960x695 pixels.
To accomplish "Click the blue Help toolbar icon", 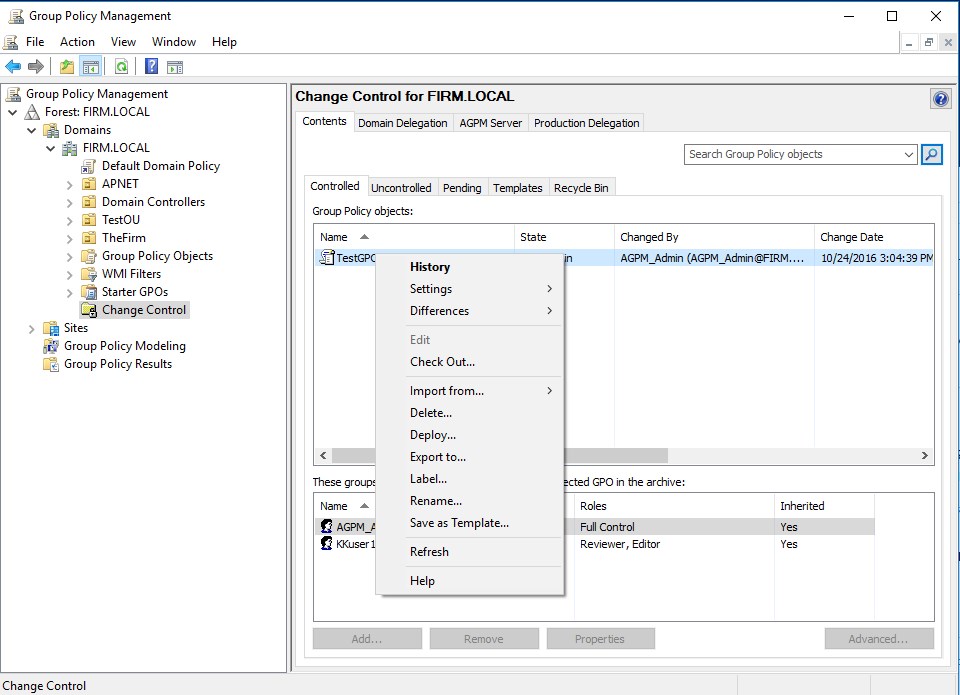I will (151, 67).
